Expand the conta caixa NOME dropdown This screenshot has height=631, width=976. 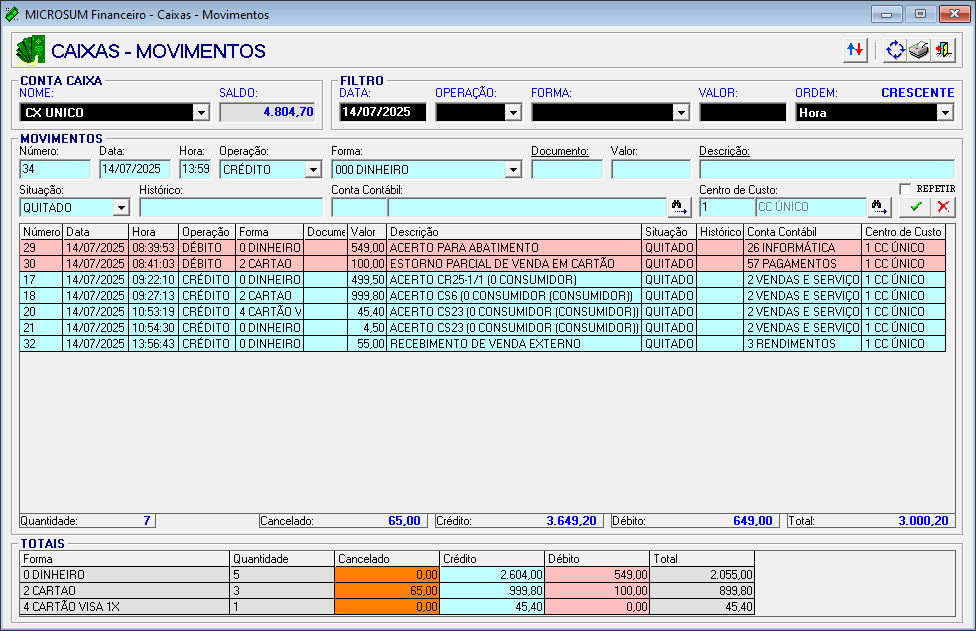201,113
